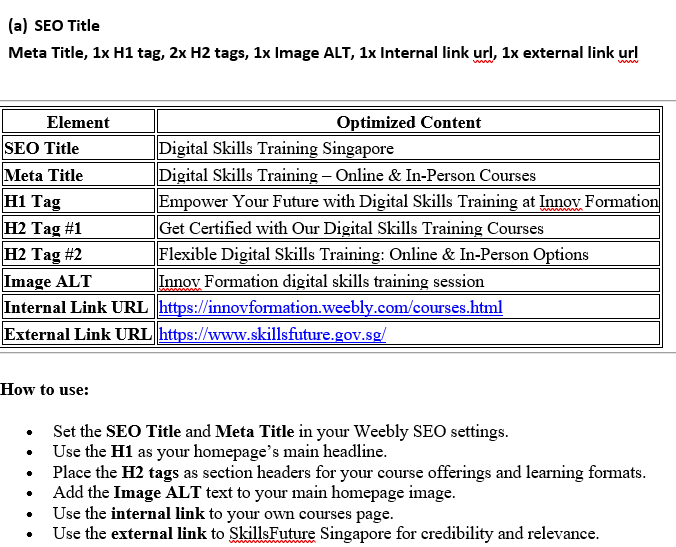This screenshot has height=547, width=676.
Task: Select the "H1 Tag" row label cell
Action: click(x=33, y=201)
